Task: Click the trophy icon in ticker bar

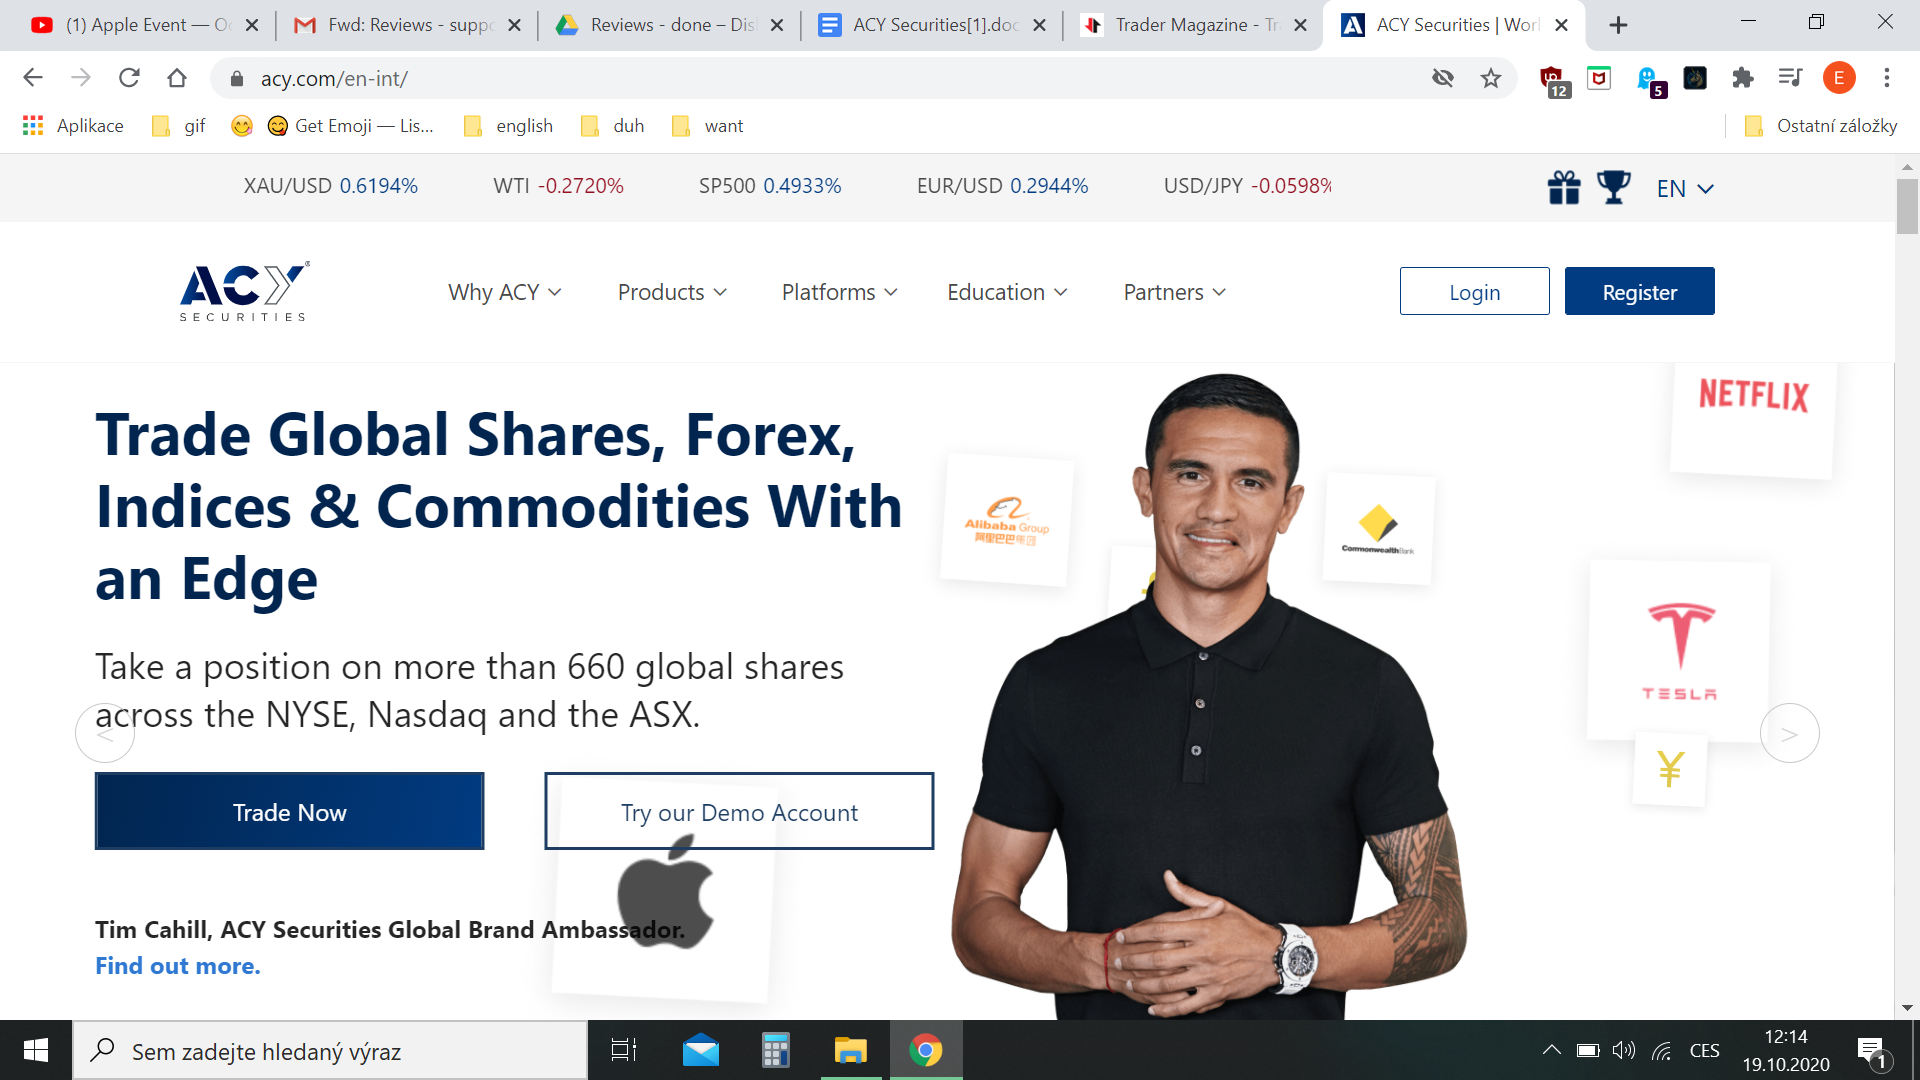Action: (1613, 187)
